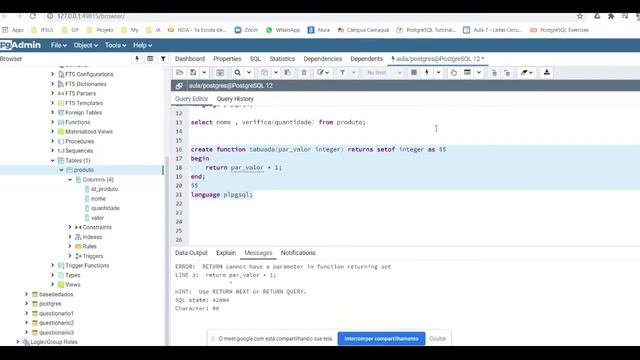This screenshot has width=640, height=360.
Task: Switch to the Dashboard tab
Action: coord(190,59)
